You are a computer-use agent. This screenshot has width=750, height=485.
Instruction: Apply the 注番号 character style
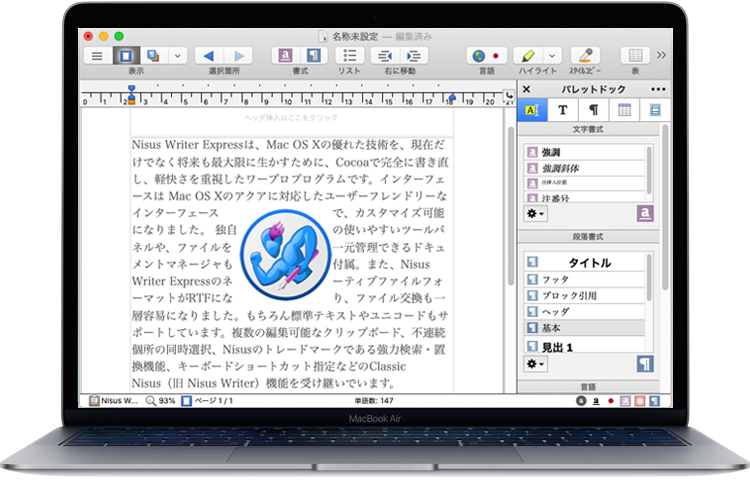pyautogui.click(x=585, y=198)
